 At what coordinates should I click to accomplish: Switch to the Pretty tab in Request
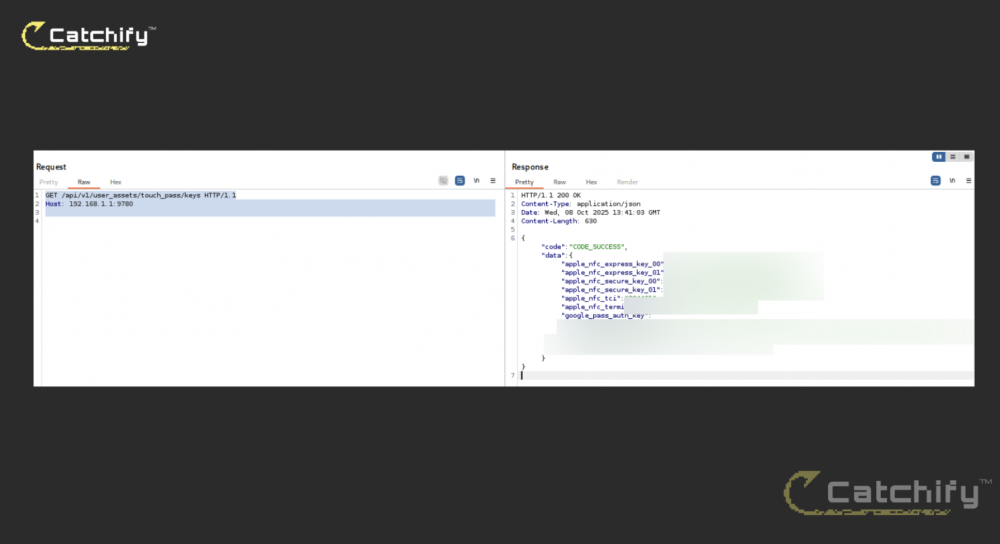[x=48, y=182]
